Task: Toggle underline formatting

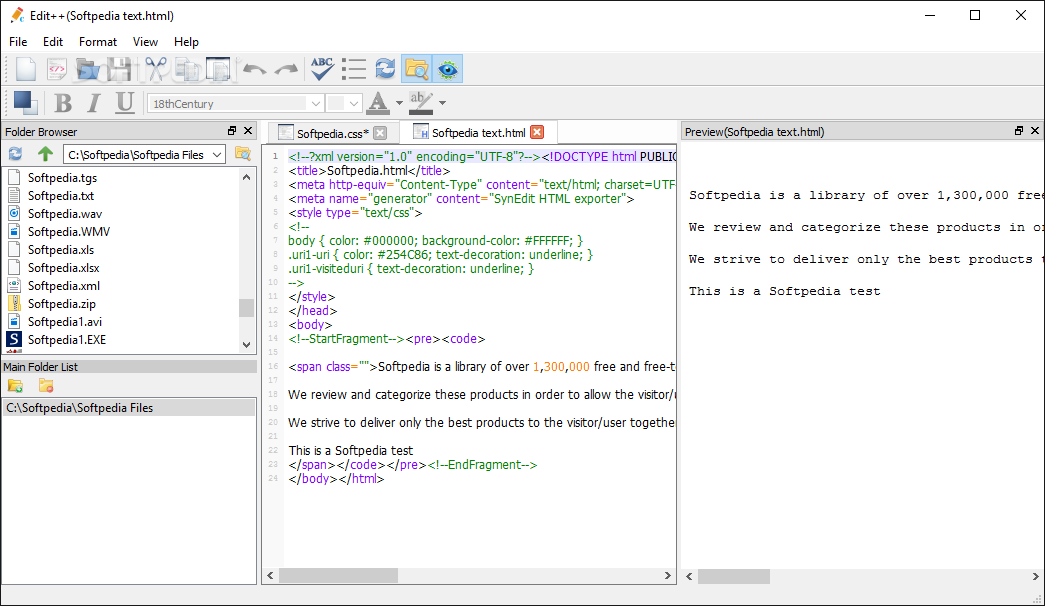Action: pos(125,103)
